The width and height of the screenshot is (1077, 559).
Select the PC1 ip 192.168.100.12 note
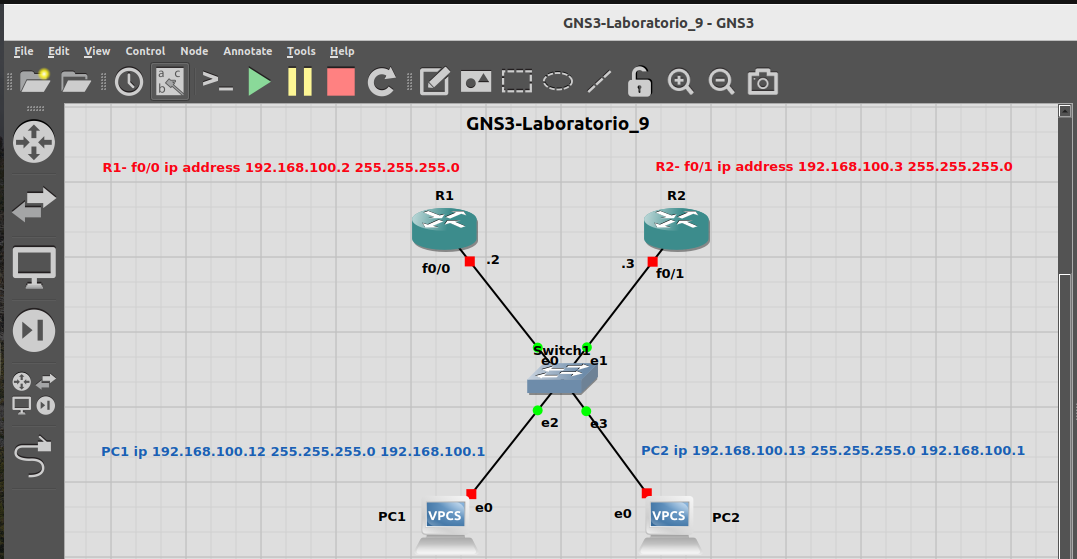click(293, 451)
